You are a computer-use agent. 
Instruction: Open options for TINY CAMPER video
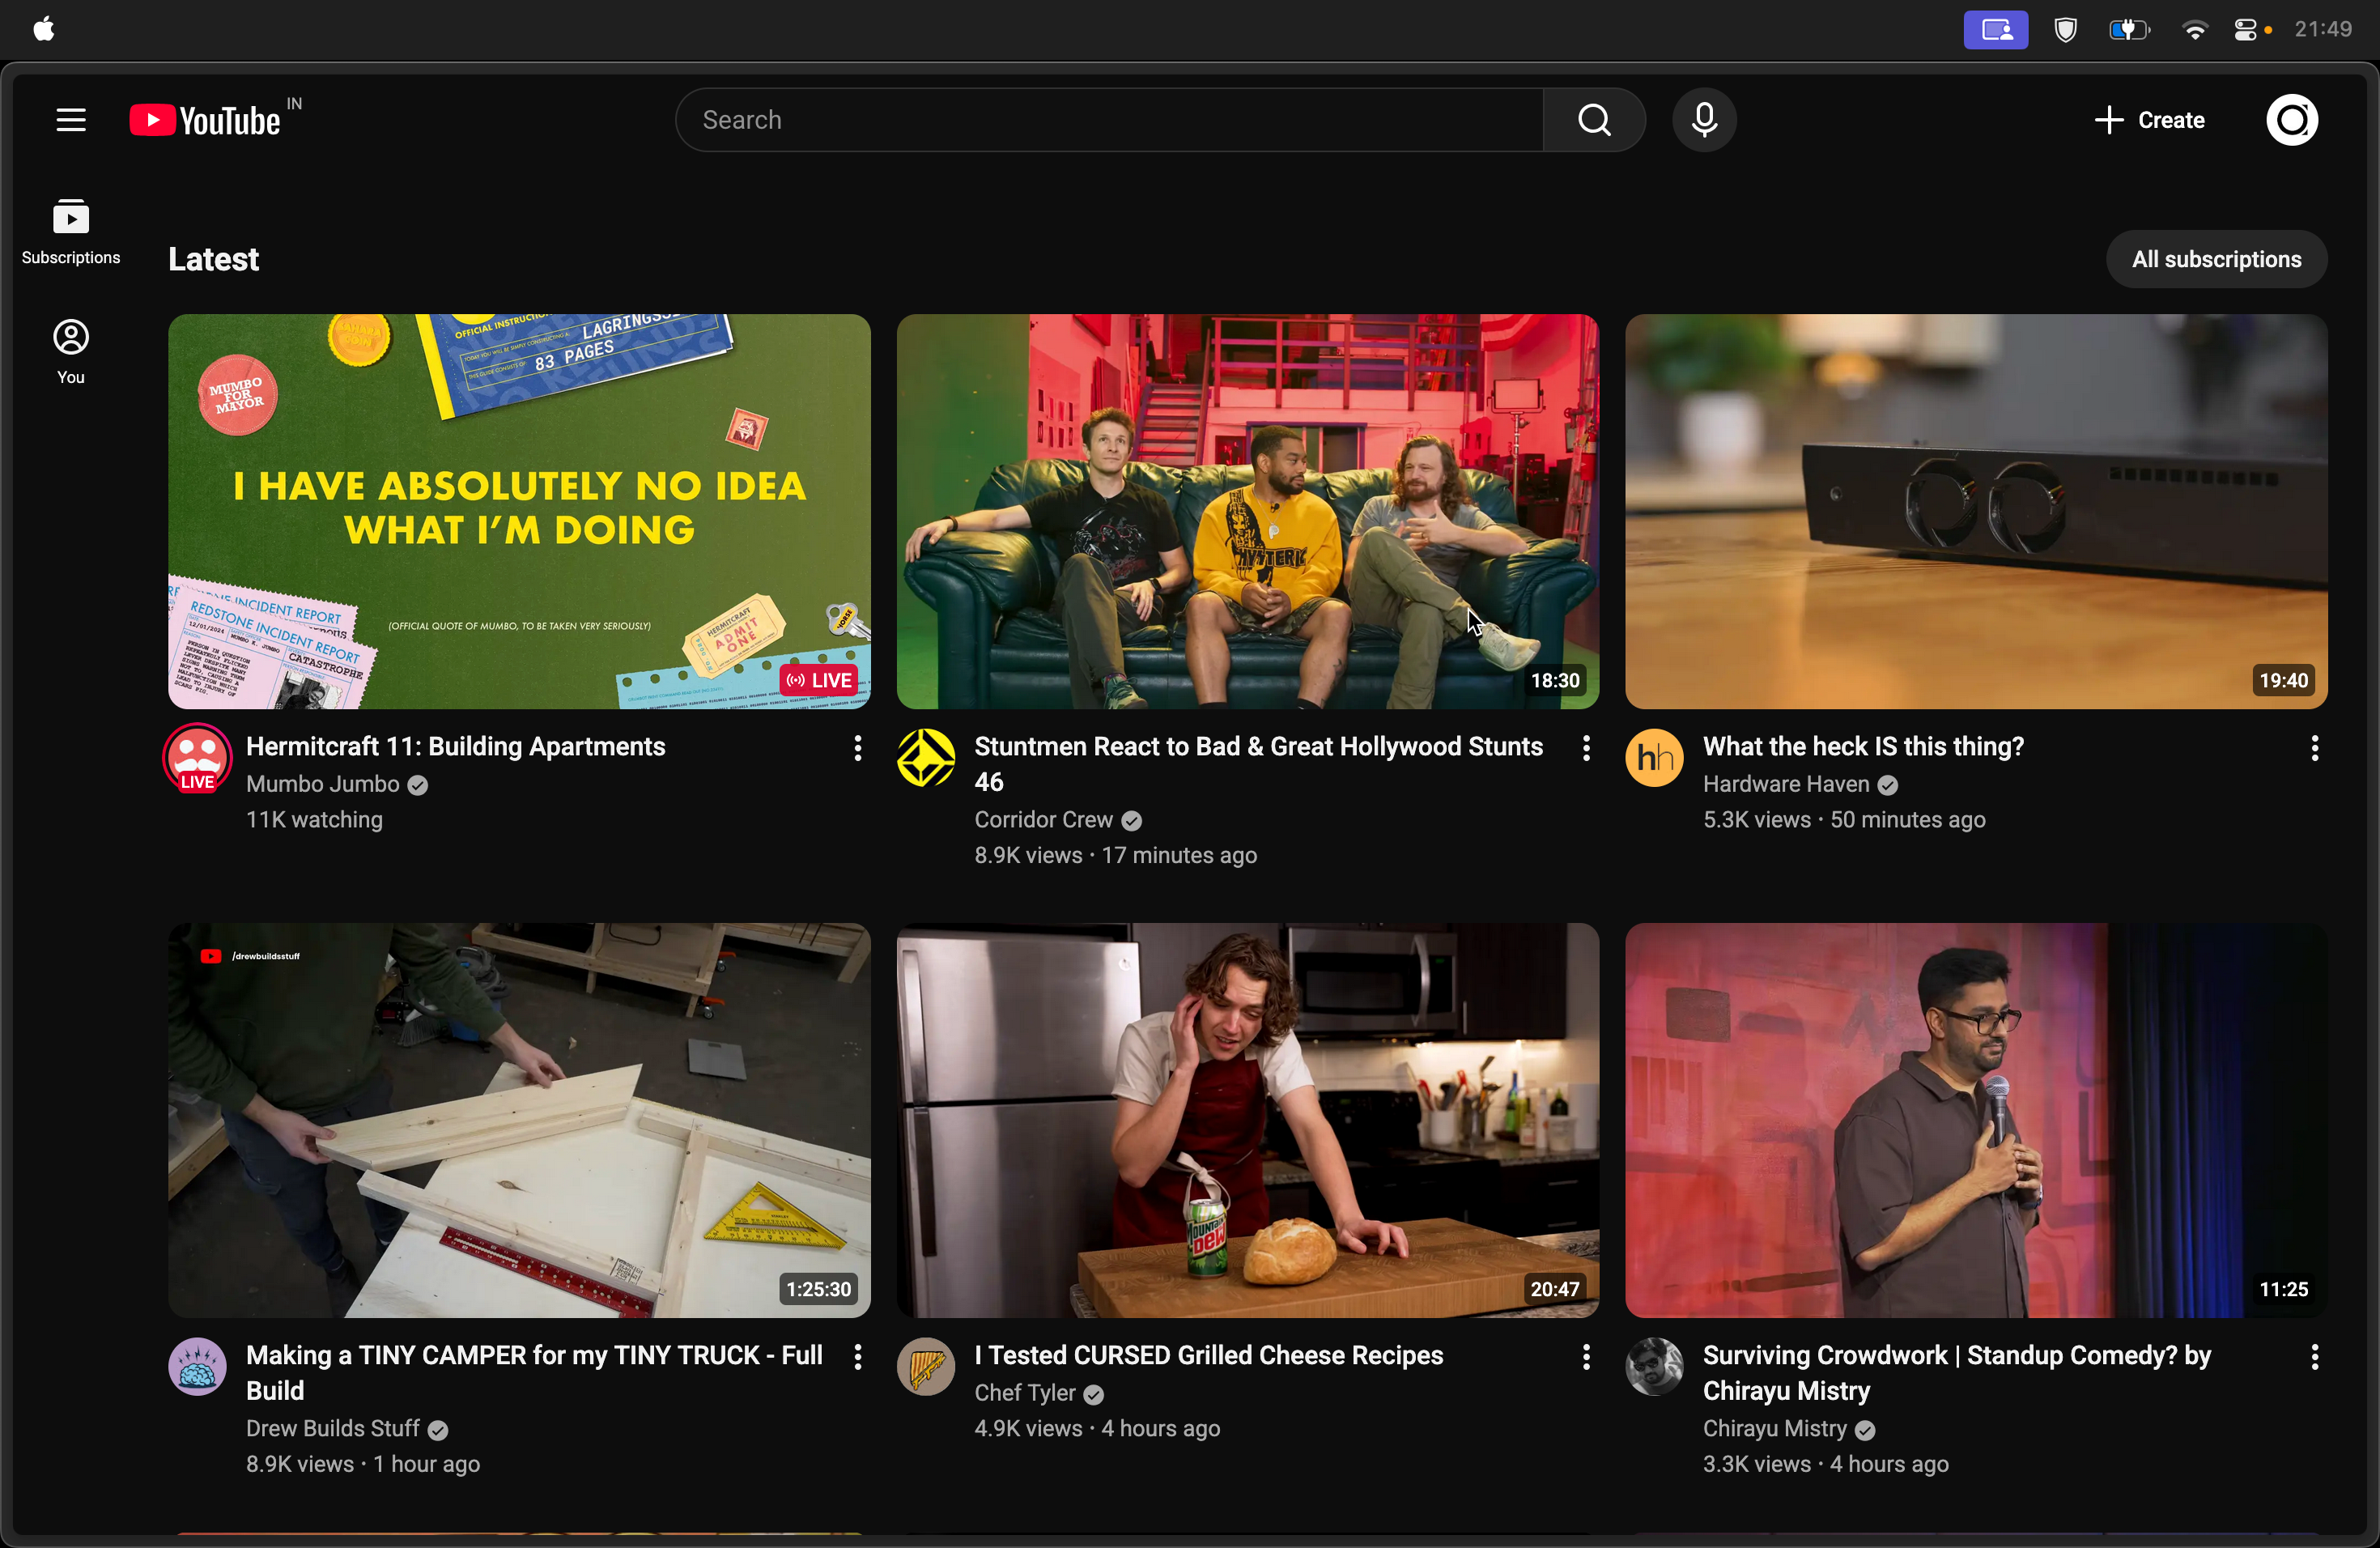coord(857,1357)
